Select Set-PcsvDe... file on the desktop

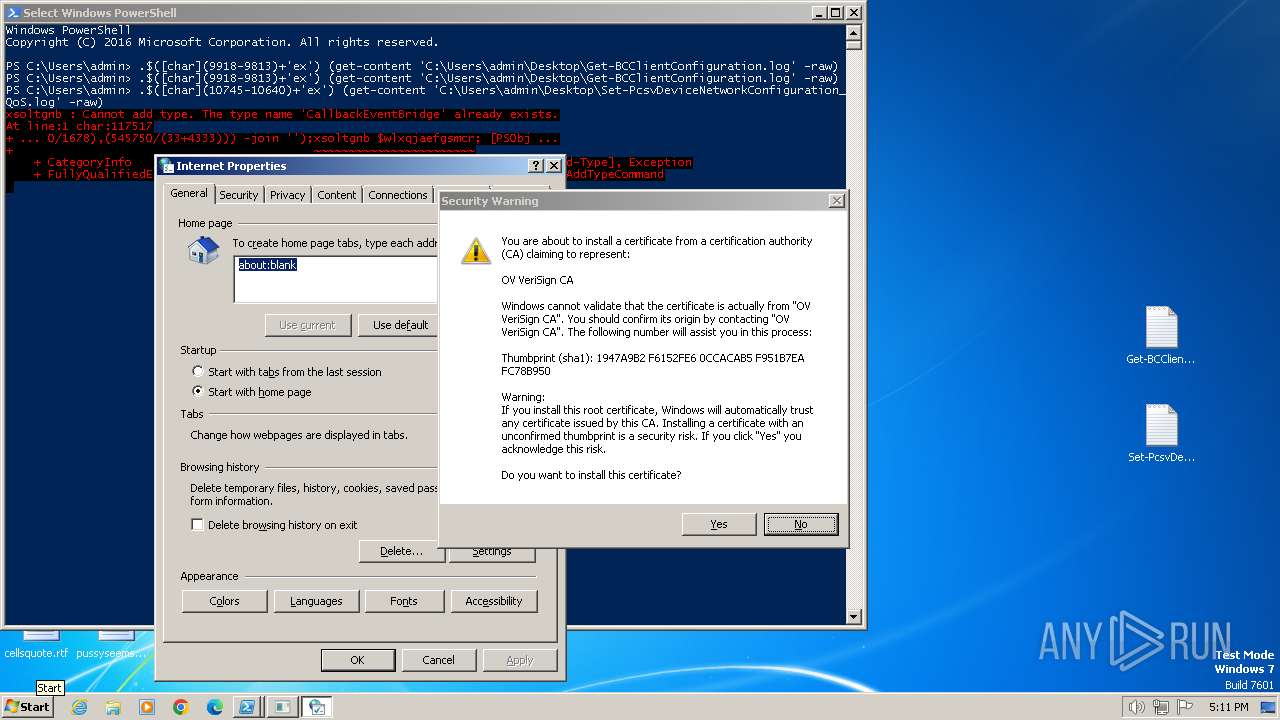1161,433
